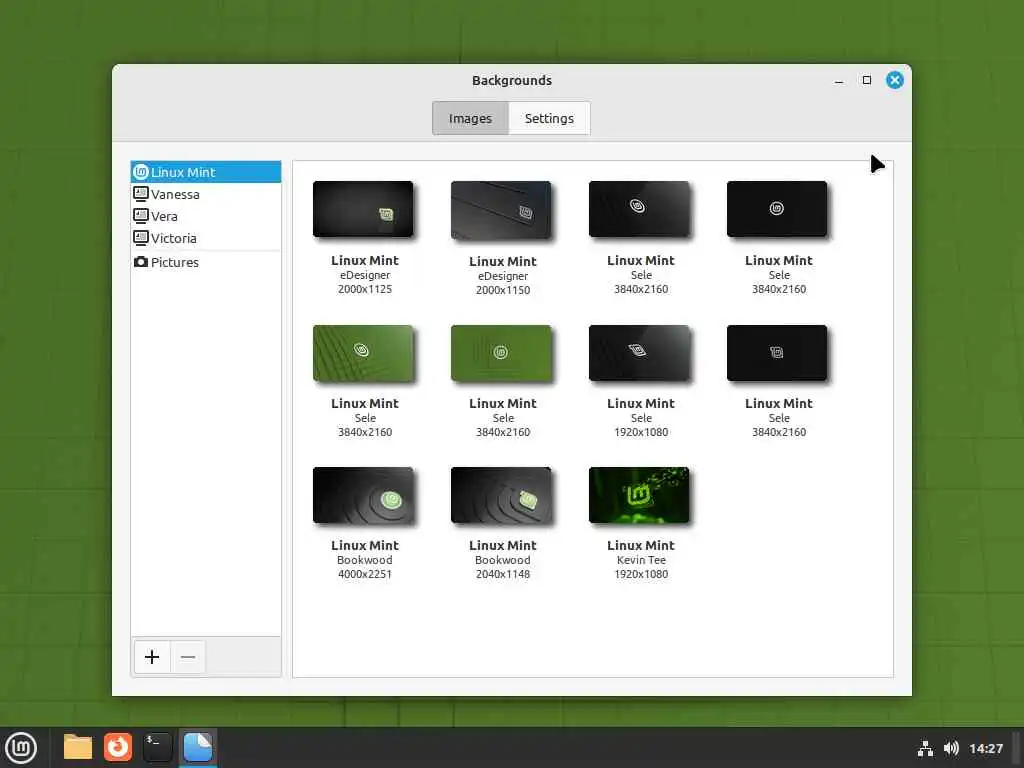This screenshot has height=768, width=1024.
Task: Open the Pictures folder entry
Action: pos(206,262)
